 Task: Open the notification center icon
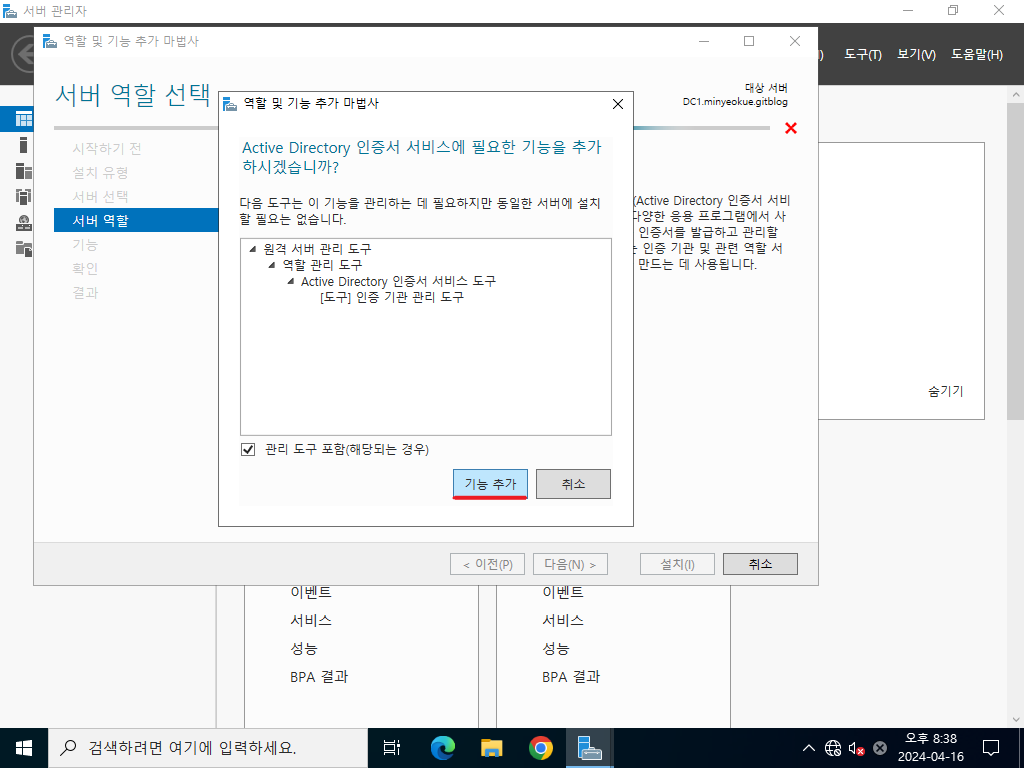tap(991, 748)
